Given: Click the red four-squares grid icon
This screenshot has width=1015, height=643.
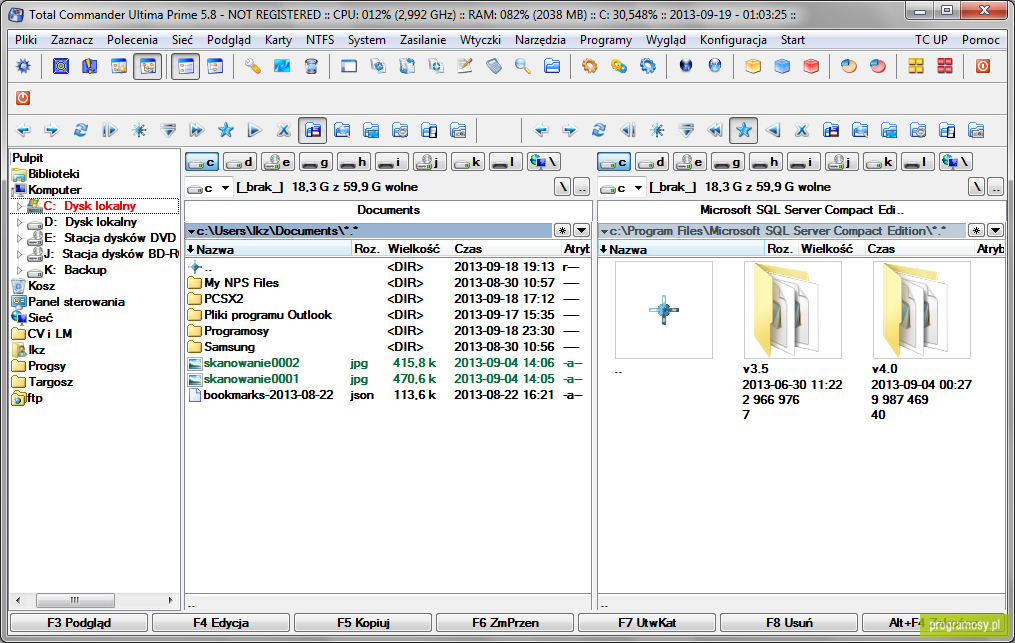Looking at the screenshot, I should pos(945,66).
